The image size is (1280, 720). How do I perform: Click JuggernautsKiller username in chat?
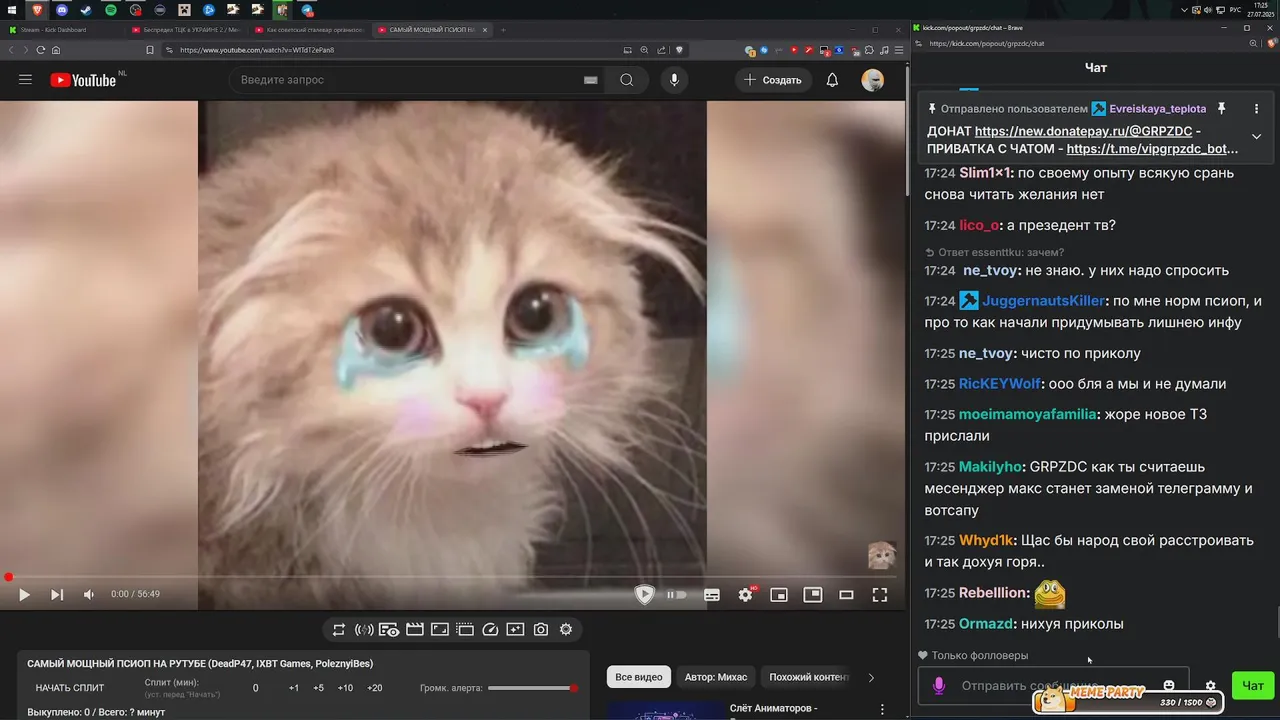pos(1044,301)
